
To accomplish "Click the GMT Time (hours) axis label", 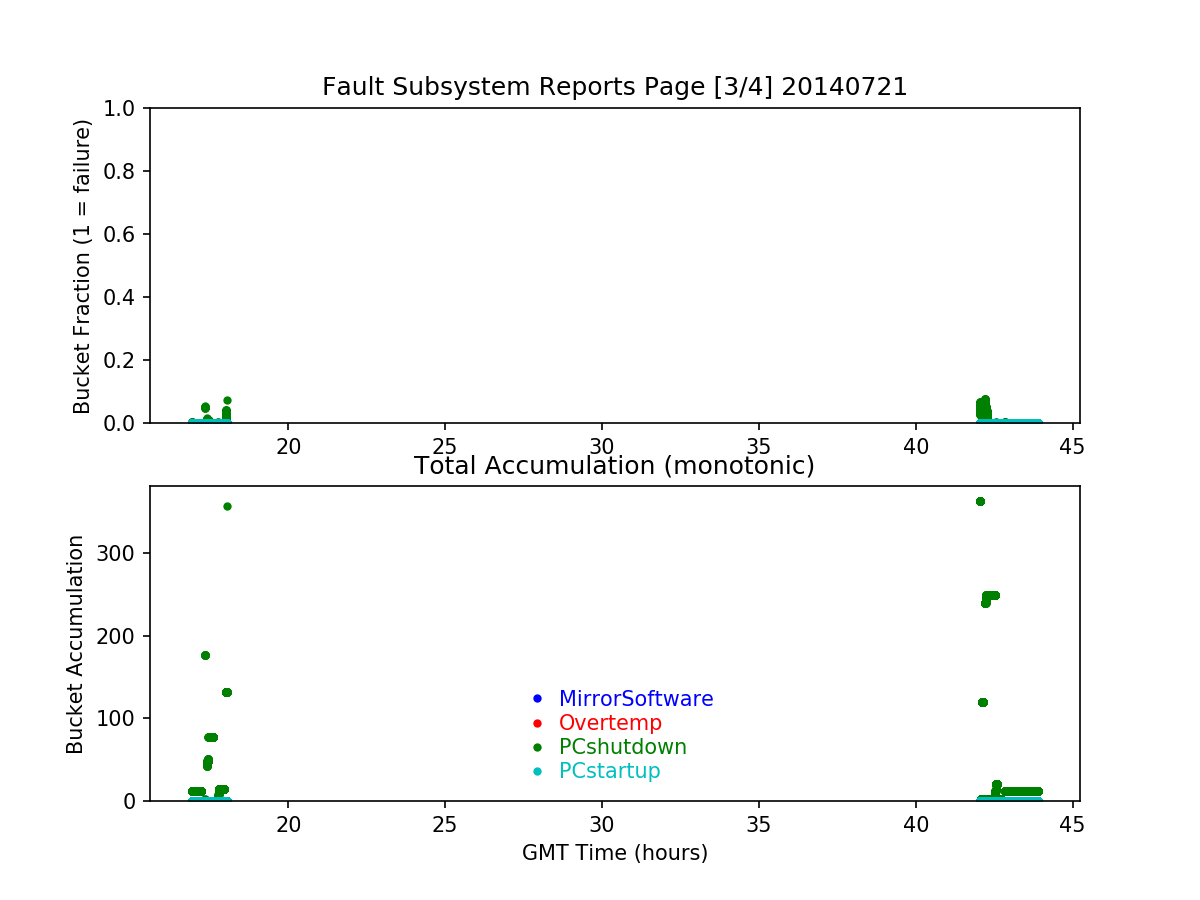I will (614, 853).
